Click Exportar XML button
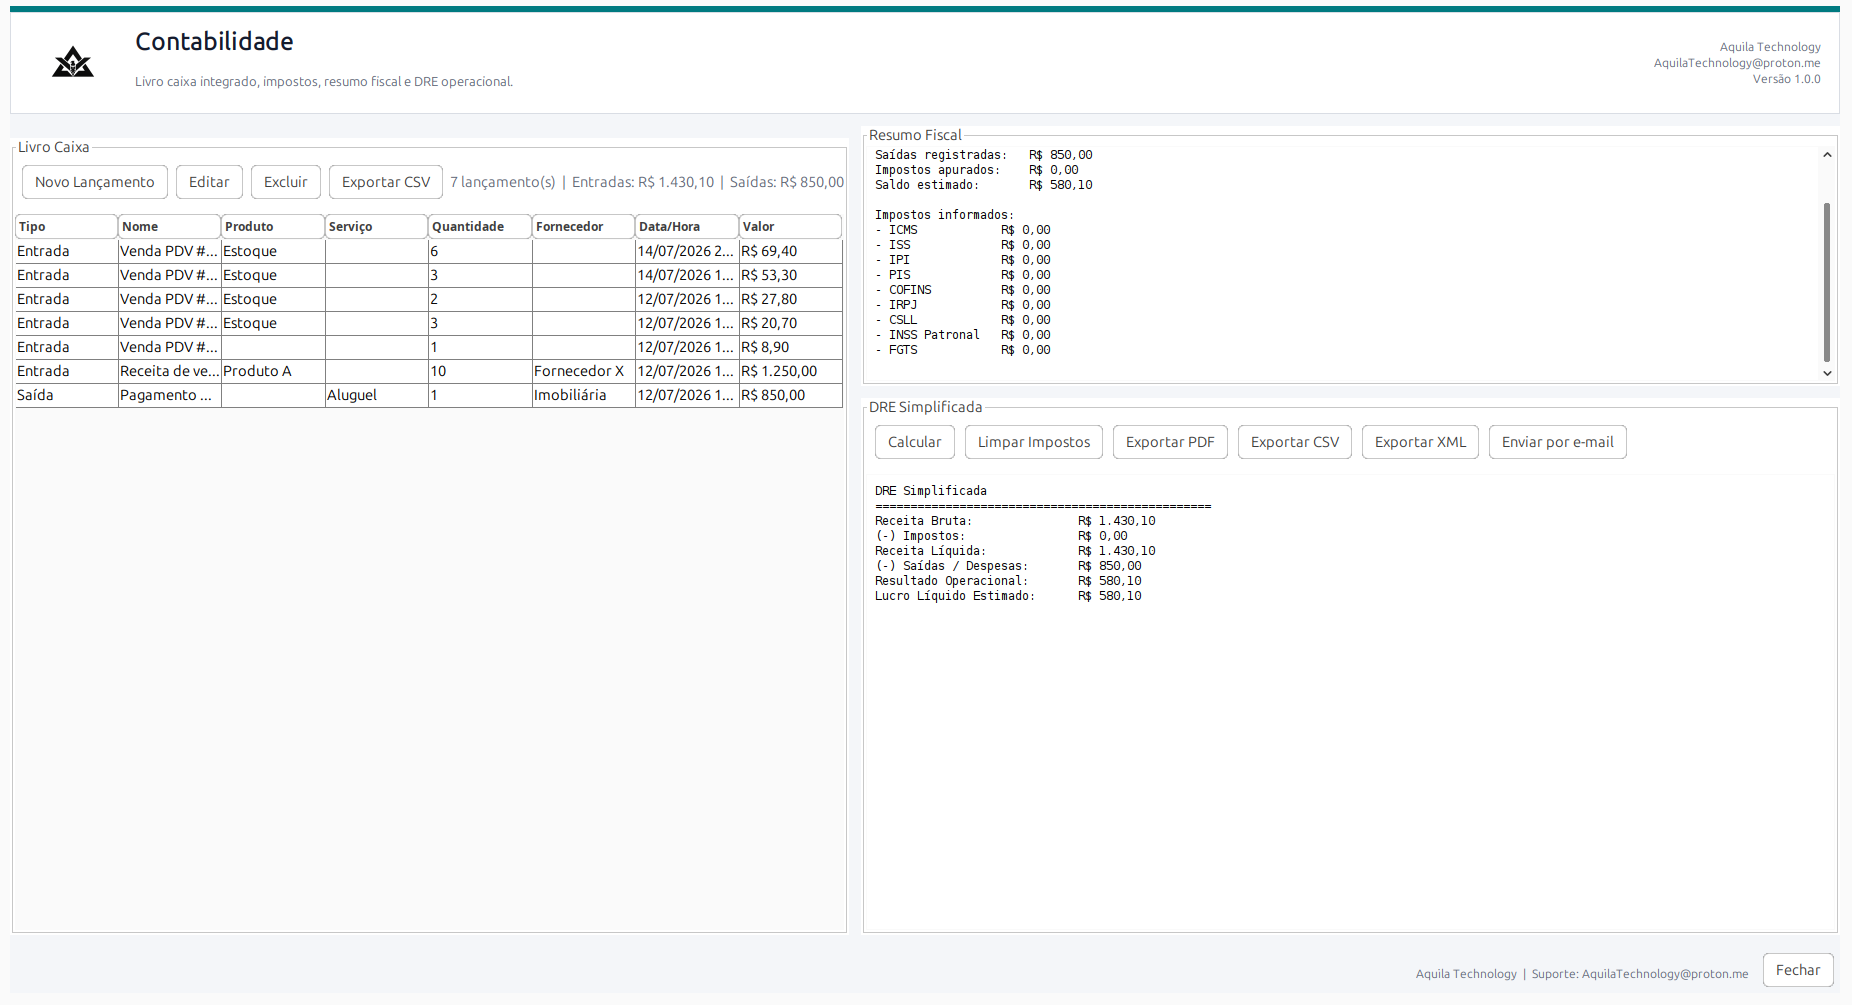Viewport: 1852px width, 1005px height. 1420,442
